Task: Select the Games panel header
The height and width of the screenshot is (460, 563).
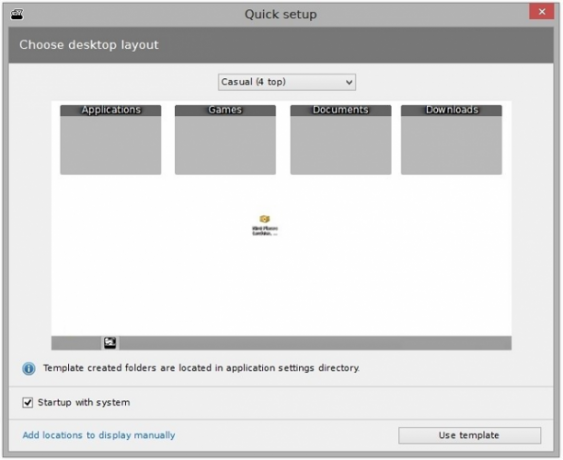Action: (225, 110)
